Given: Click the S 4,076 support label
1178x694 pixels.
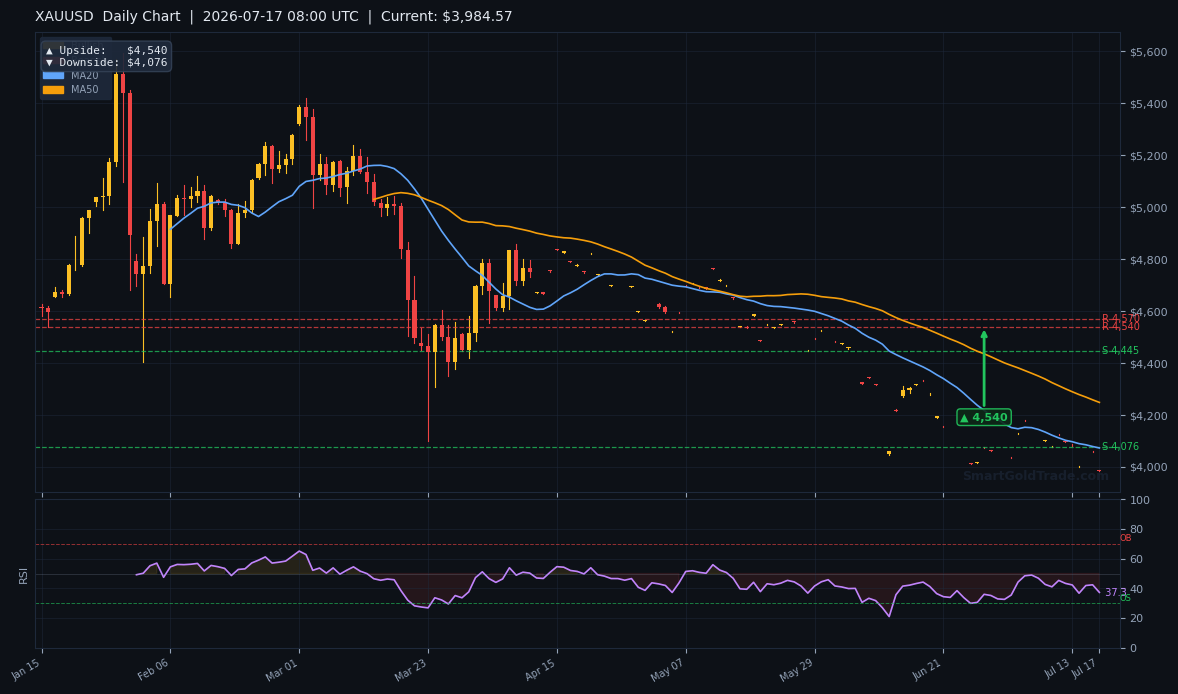Looking at the screenshot, I should pos(1120,447).
